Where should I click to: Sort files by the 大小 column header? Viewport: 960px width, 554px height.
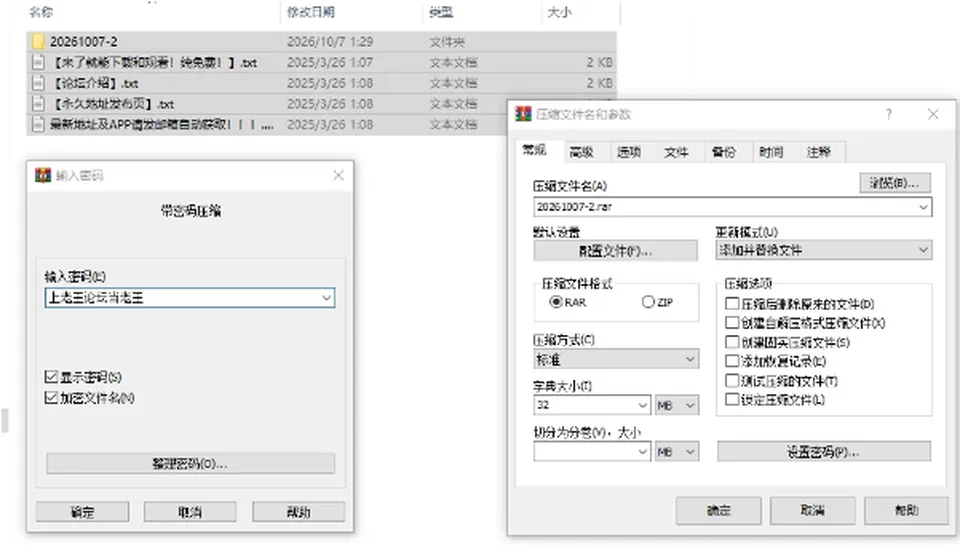tap(559, 12)
